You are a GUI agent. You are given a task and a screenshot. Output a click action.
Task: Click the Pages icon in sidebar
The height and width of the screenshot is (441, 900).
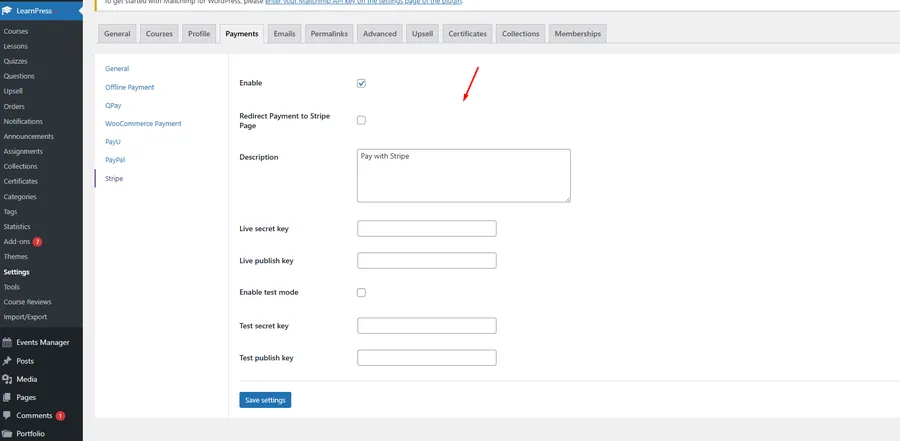point(8,397)
